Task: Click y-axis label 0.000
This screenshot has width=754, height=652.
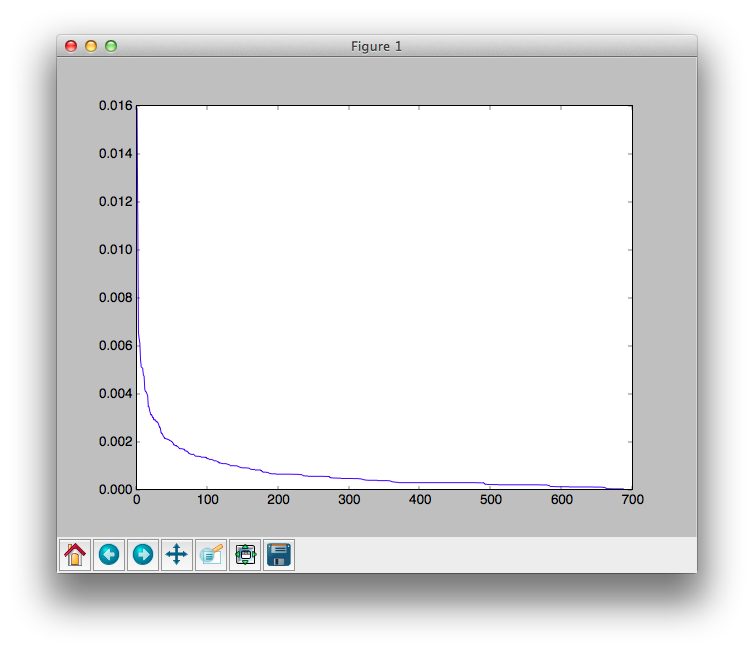Action: [x=115, y=489]
